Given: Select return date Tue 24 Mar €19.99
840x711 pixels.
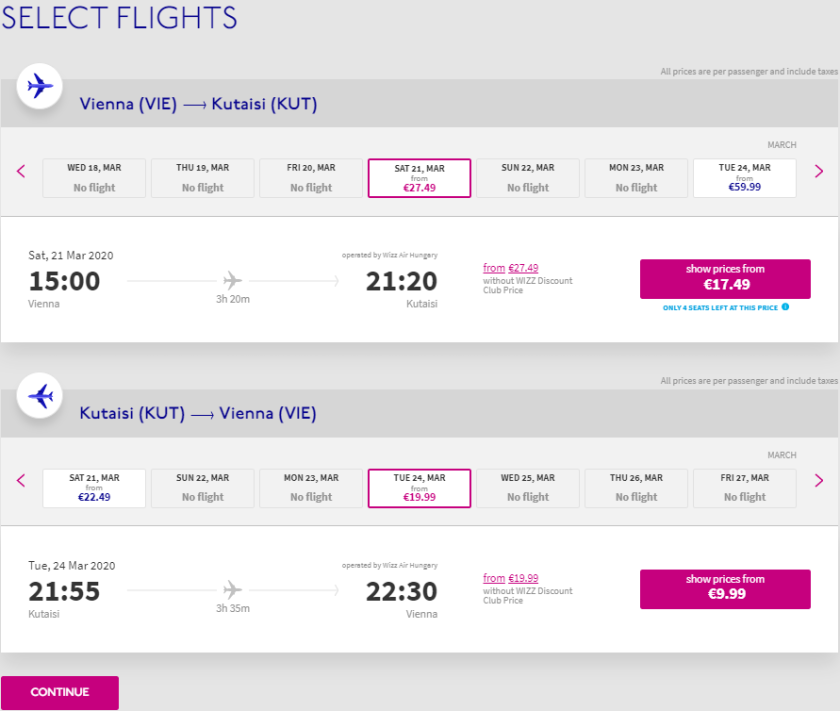Looking at the screenshot, I should tap(420, 488).
